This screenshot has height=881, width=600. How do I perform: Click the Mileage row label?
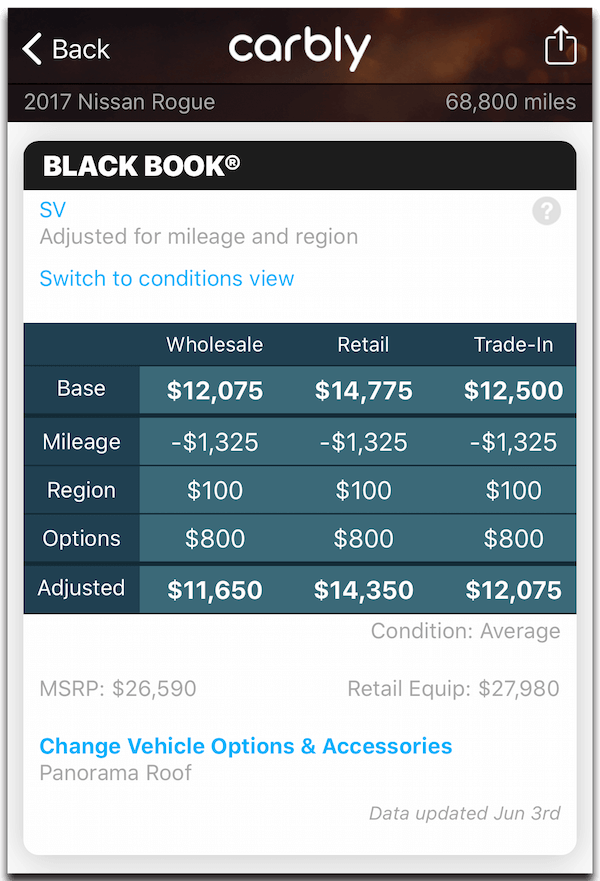[81, 442]
